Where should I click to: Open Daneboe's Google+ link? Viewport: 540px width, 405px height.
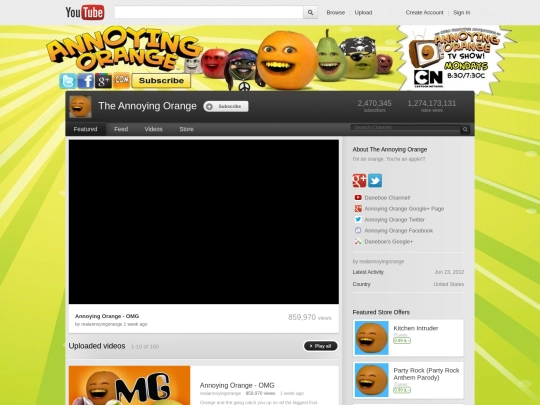(x=388, y=242)
